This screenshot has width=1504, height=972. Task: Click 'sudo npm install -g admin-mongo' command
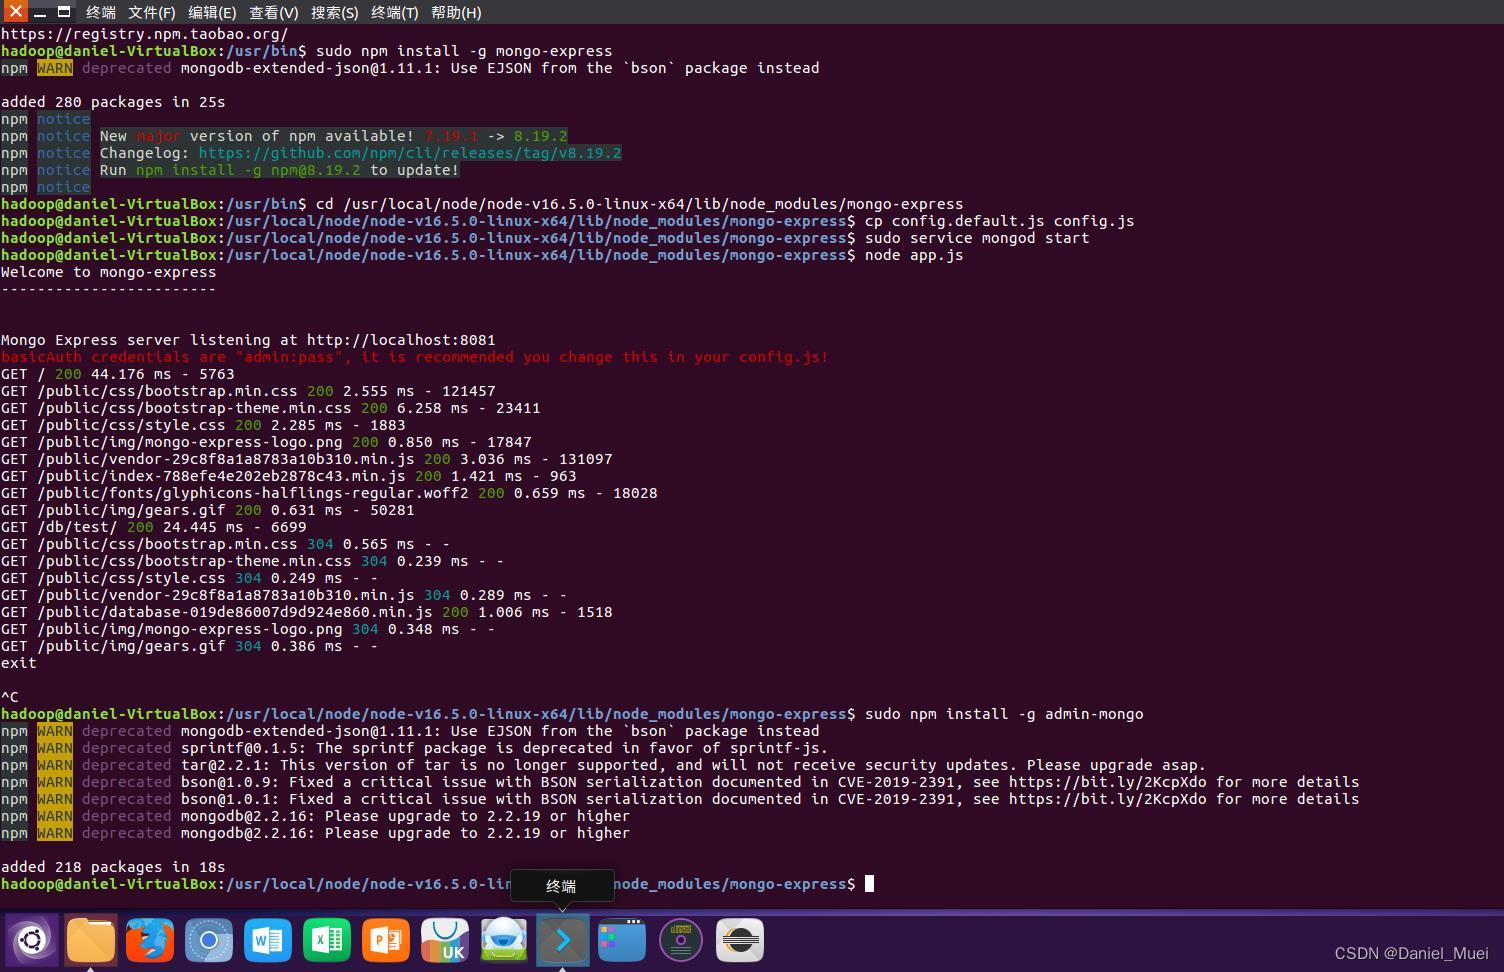pos(1004,714)
